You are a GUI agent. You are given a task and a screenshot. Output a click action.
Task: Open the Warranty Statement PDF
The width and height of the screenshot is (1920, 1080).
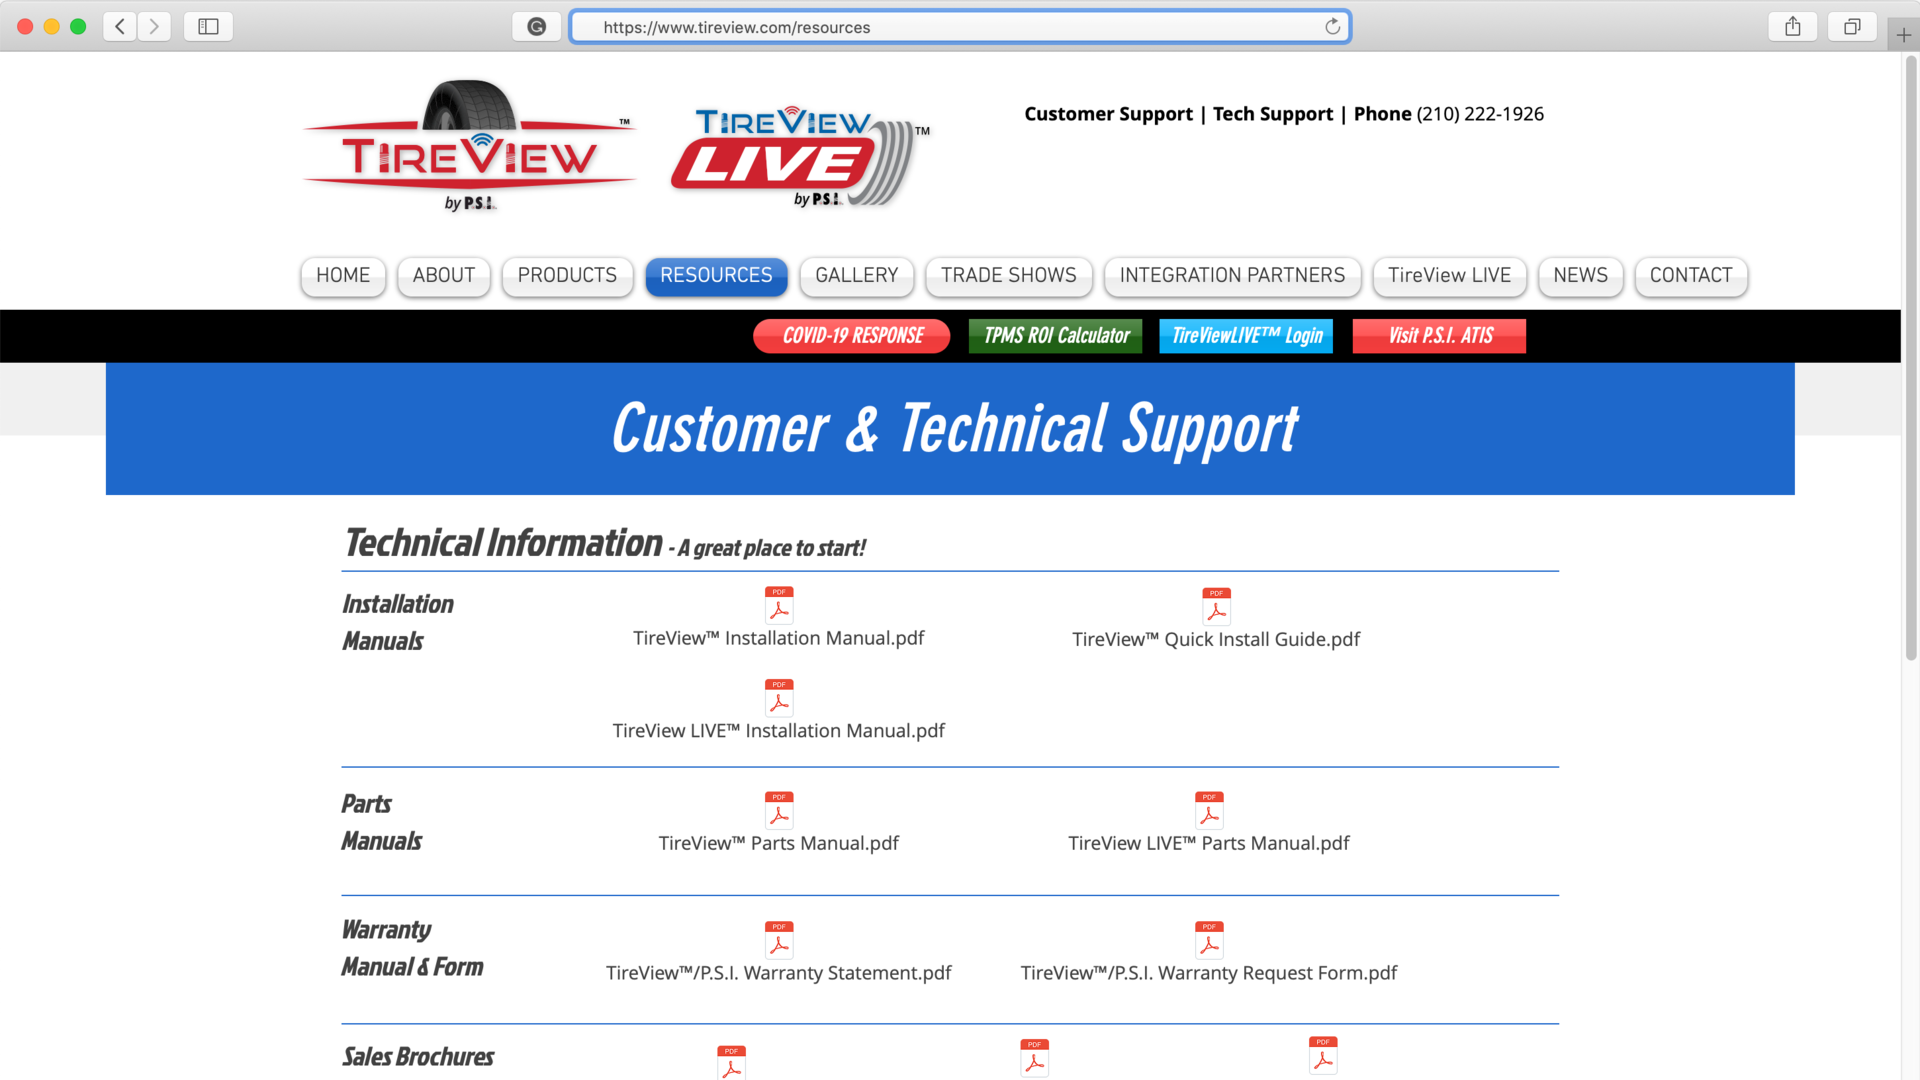click(x=779, y=972)
